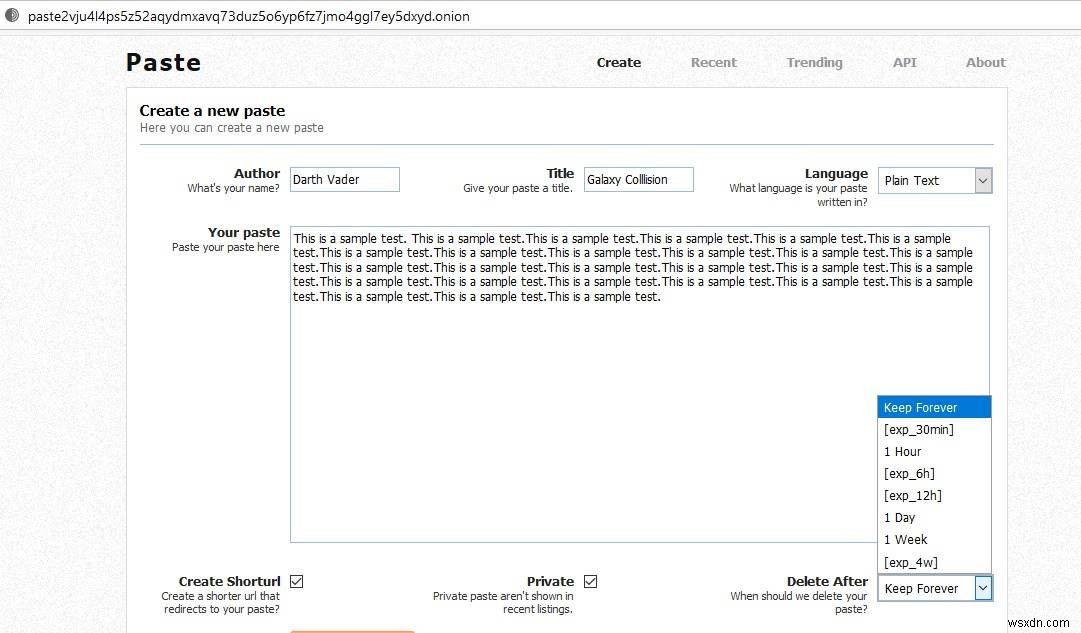Switch to the Create tab
Image resolution: width=1081 pixels, height=633 pixels.
coord(618,62)
